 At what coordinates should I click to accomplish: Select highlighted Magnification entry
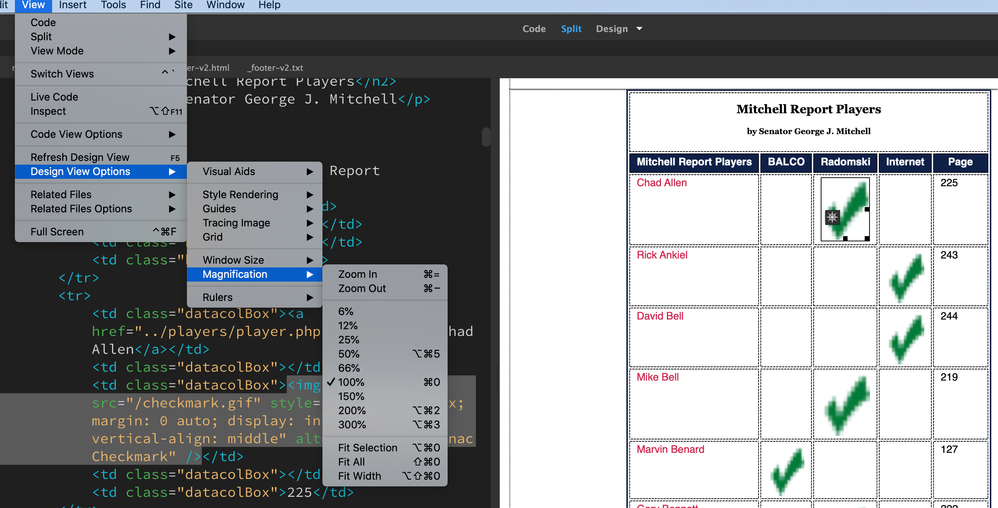coord(255,274)
